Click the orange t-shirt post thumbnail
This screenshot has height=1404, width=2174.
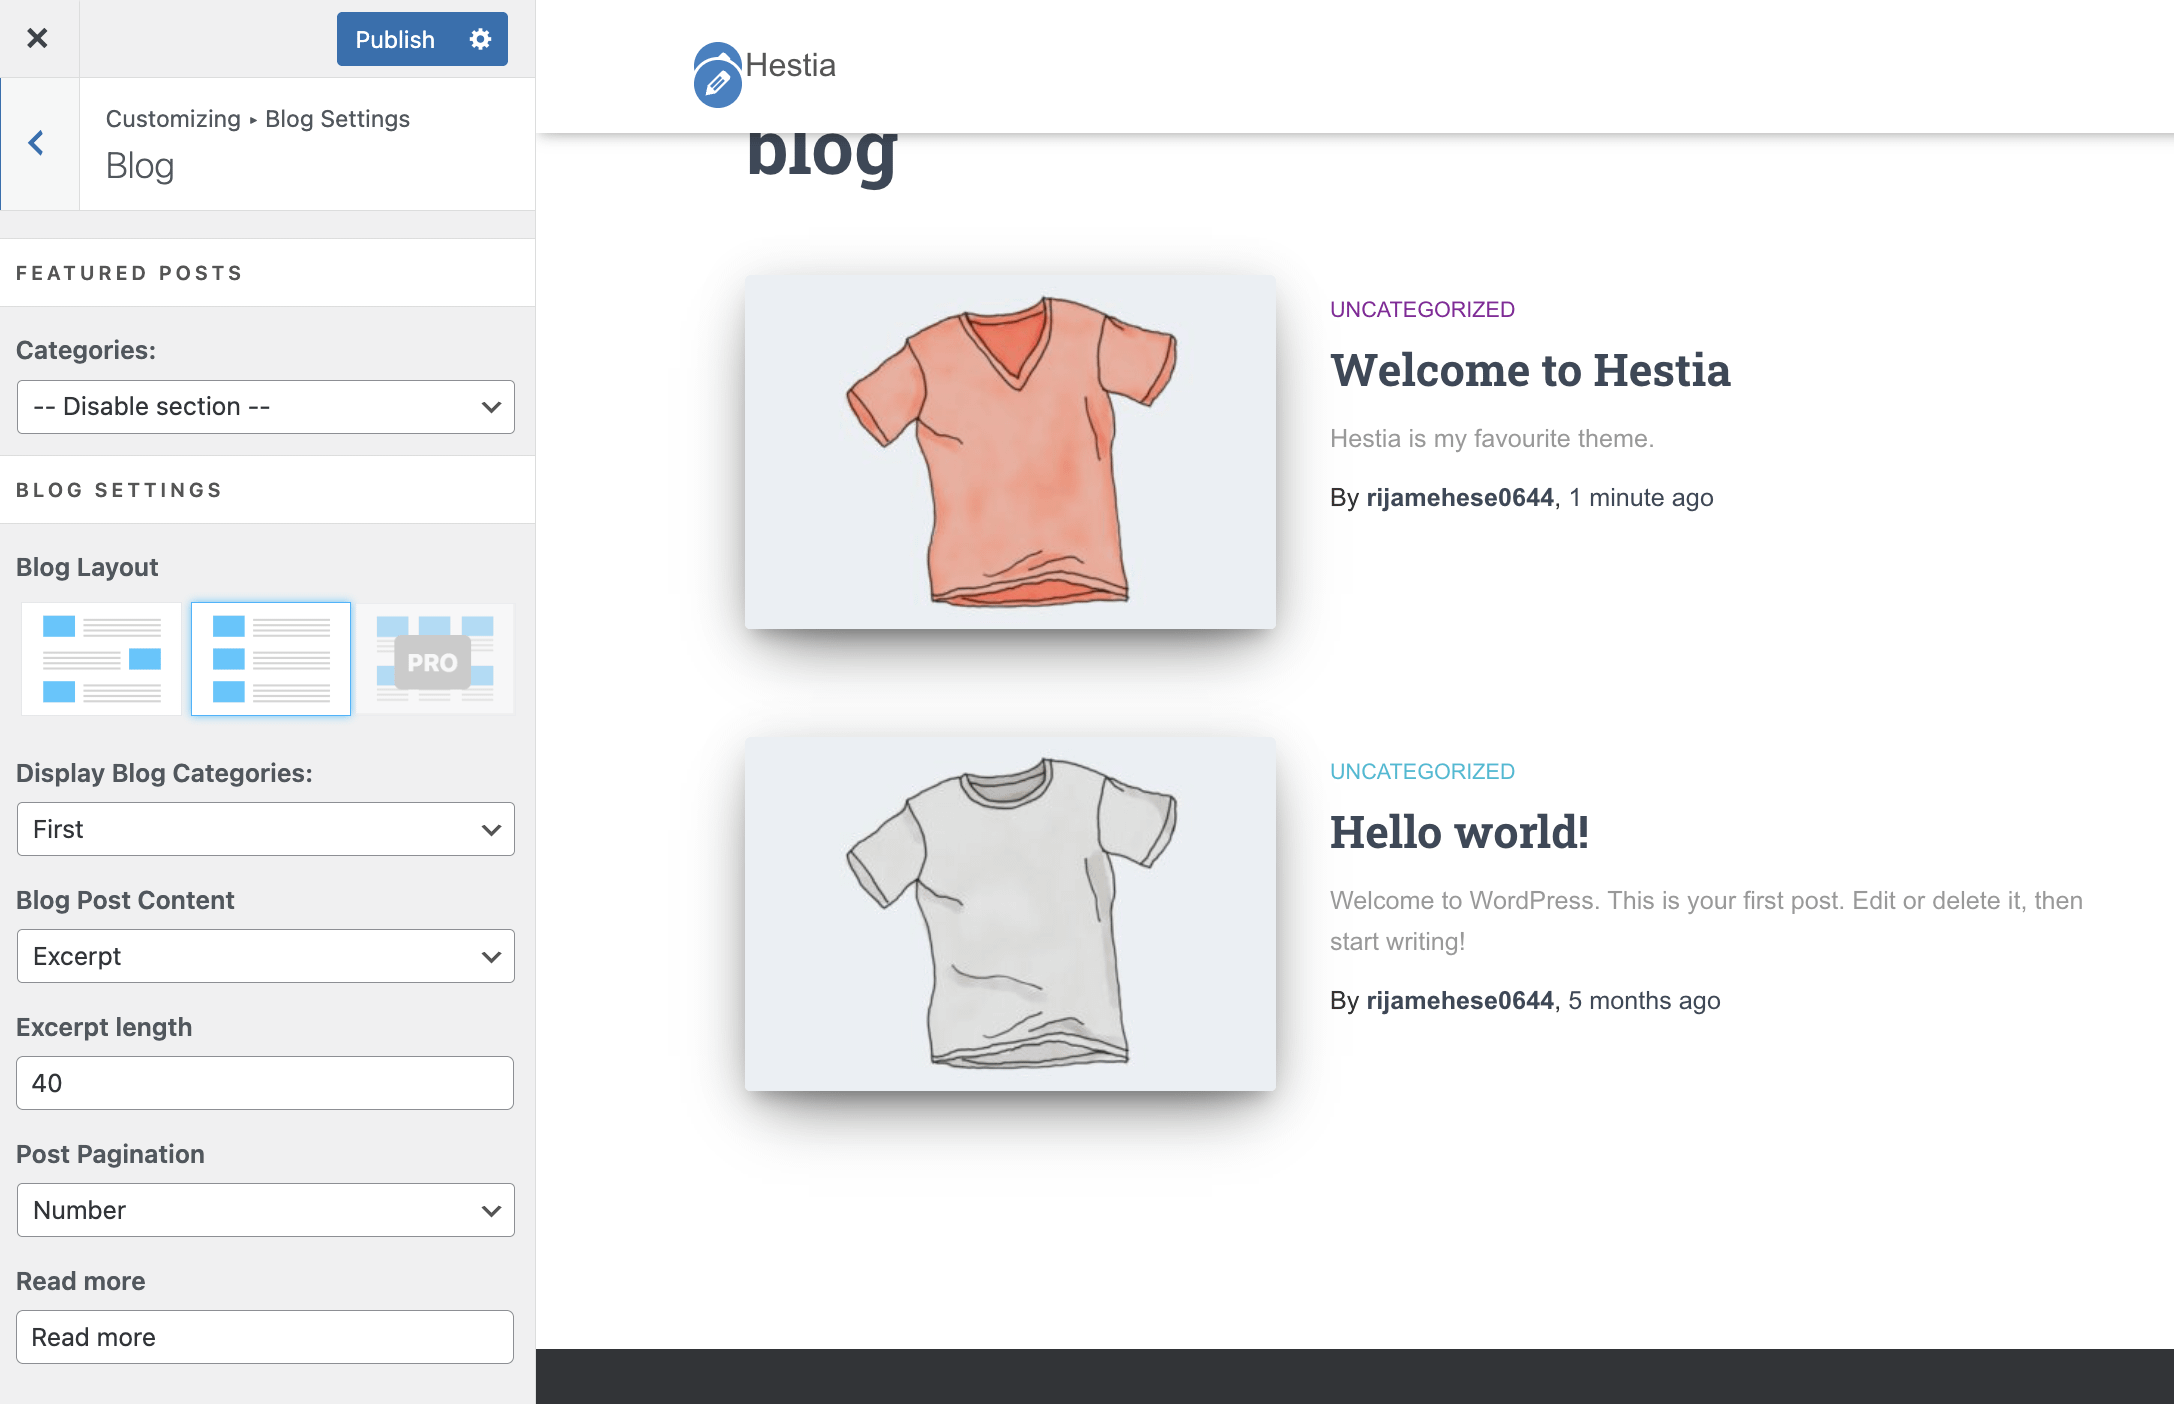(1010, 452)
